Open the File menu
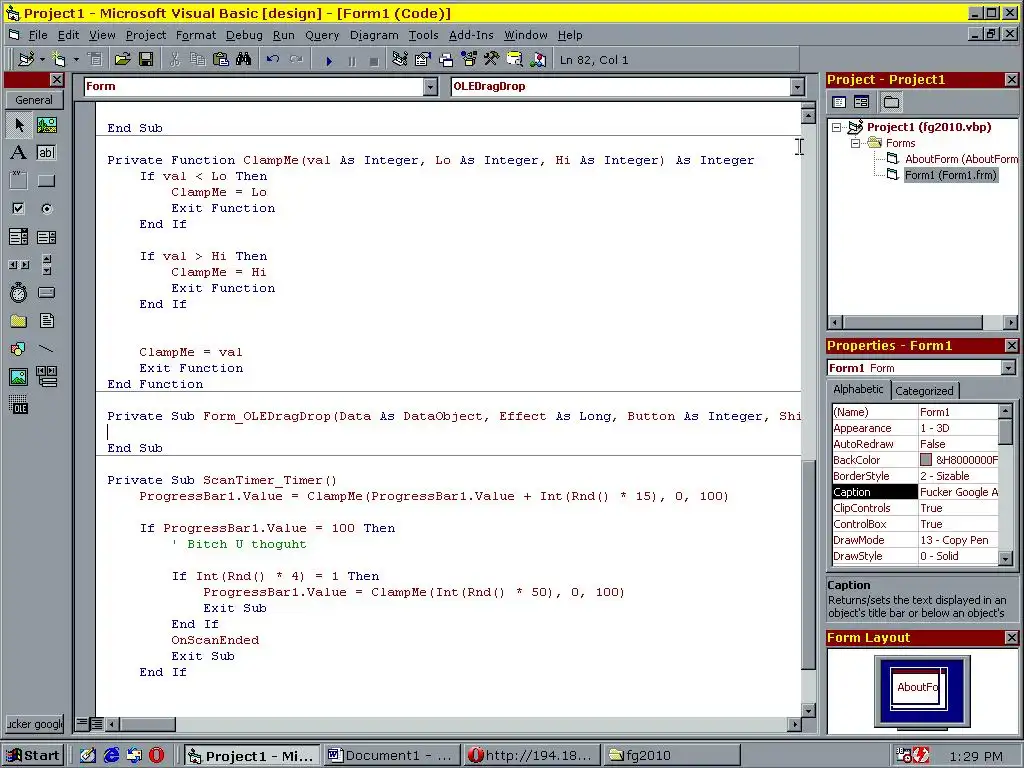Screen dimensions: 1024x768 (38, 35)
